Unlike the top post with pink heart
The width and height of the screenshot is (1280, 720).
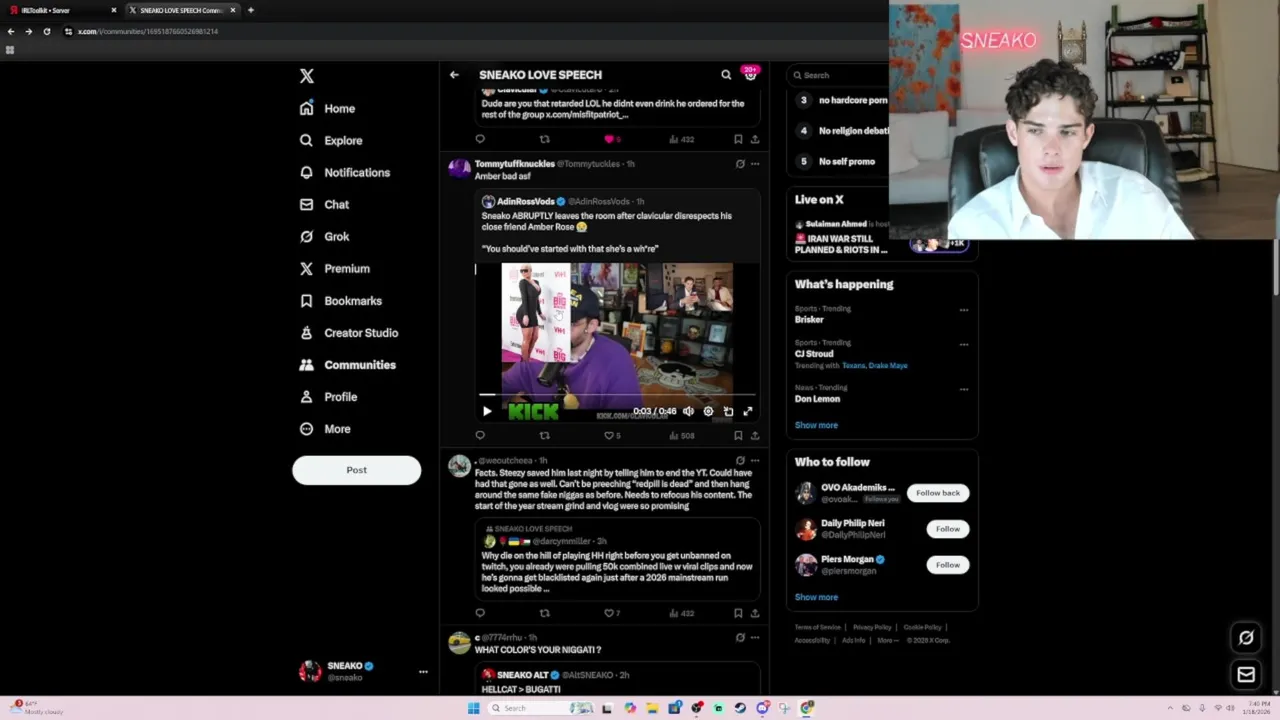pyautogui.click(x=612, y=139)
